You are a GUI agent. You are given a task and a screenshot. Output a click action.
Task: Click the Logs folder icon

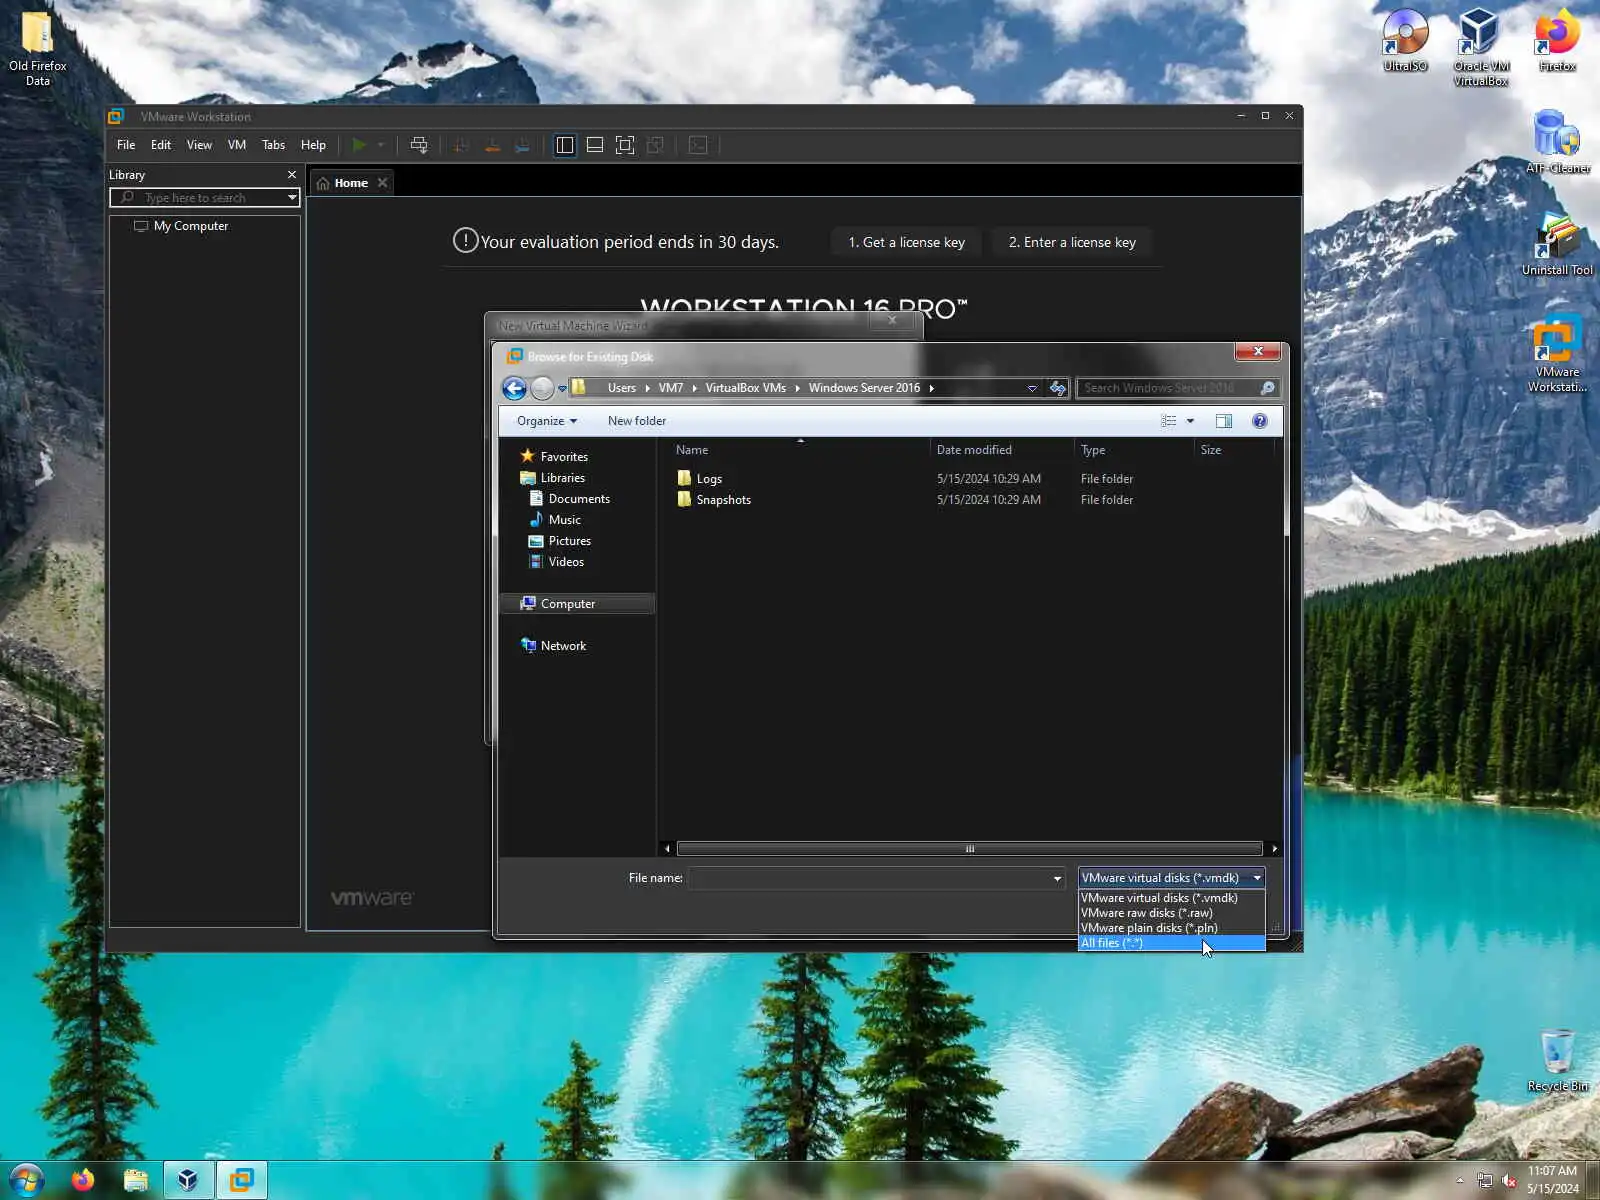[684, 478]
